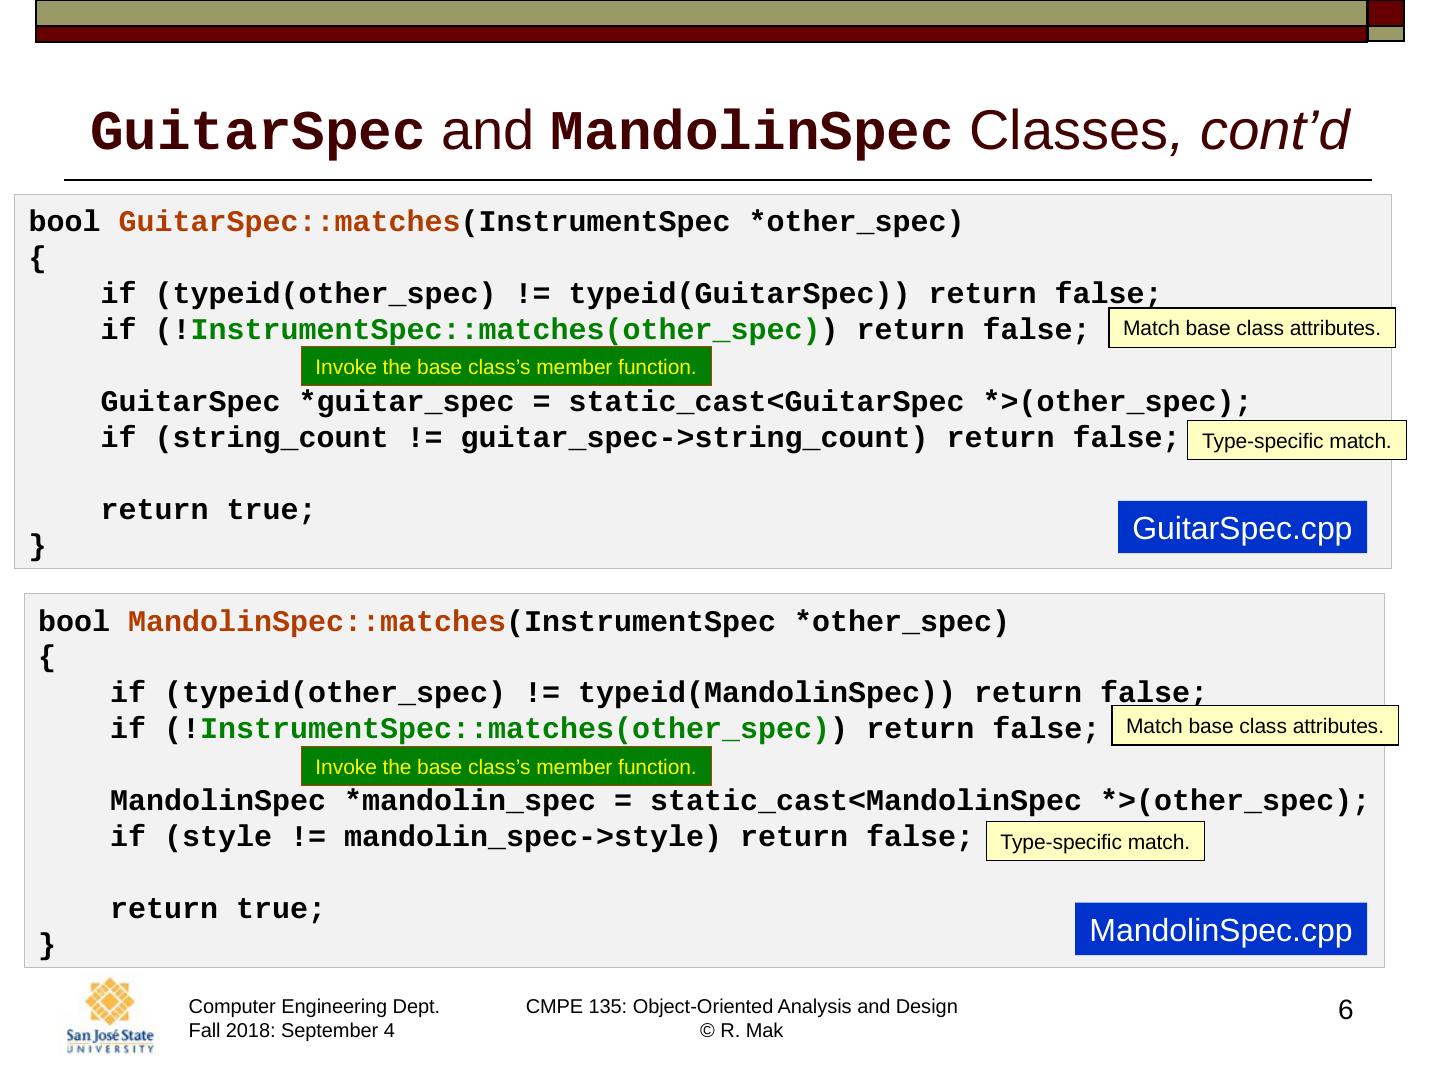Click the string_count comparison line
This screenshot has width=1440, height=1080.
[640, 438]
